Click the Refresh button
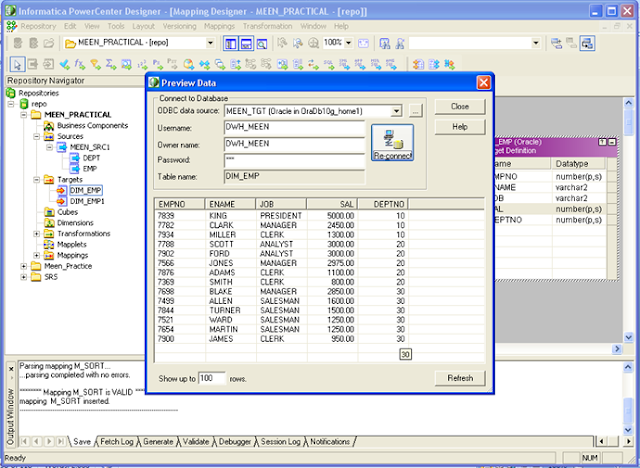640x468 pixels. coord(460,378)
